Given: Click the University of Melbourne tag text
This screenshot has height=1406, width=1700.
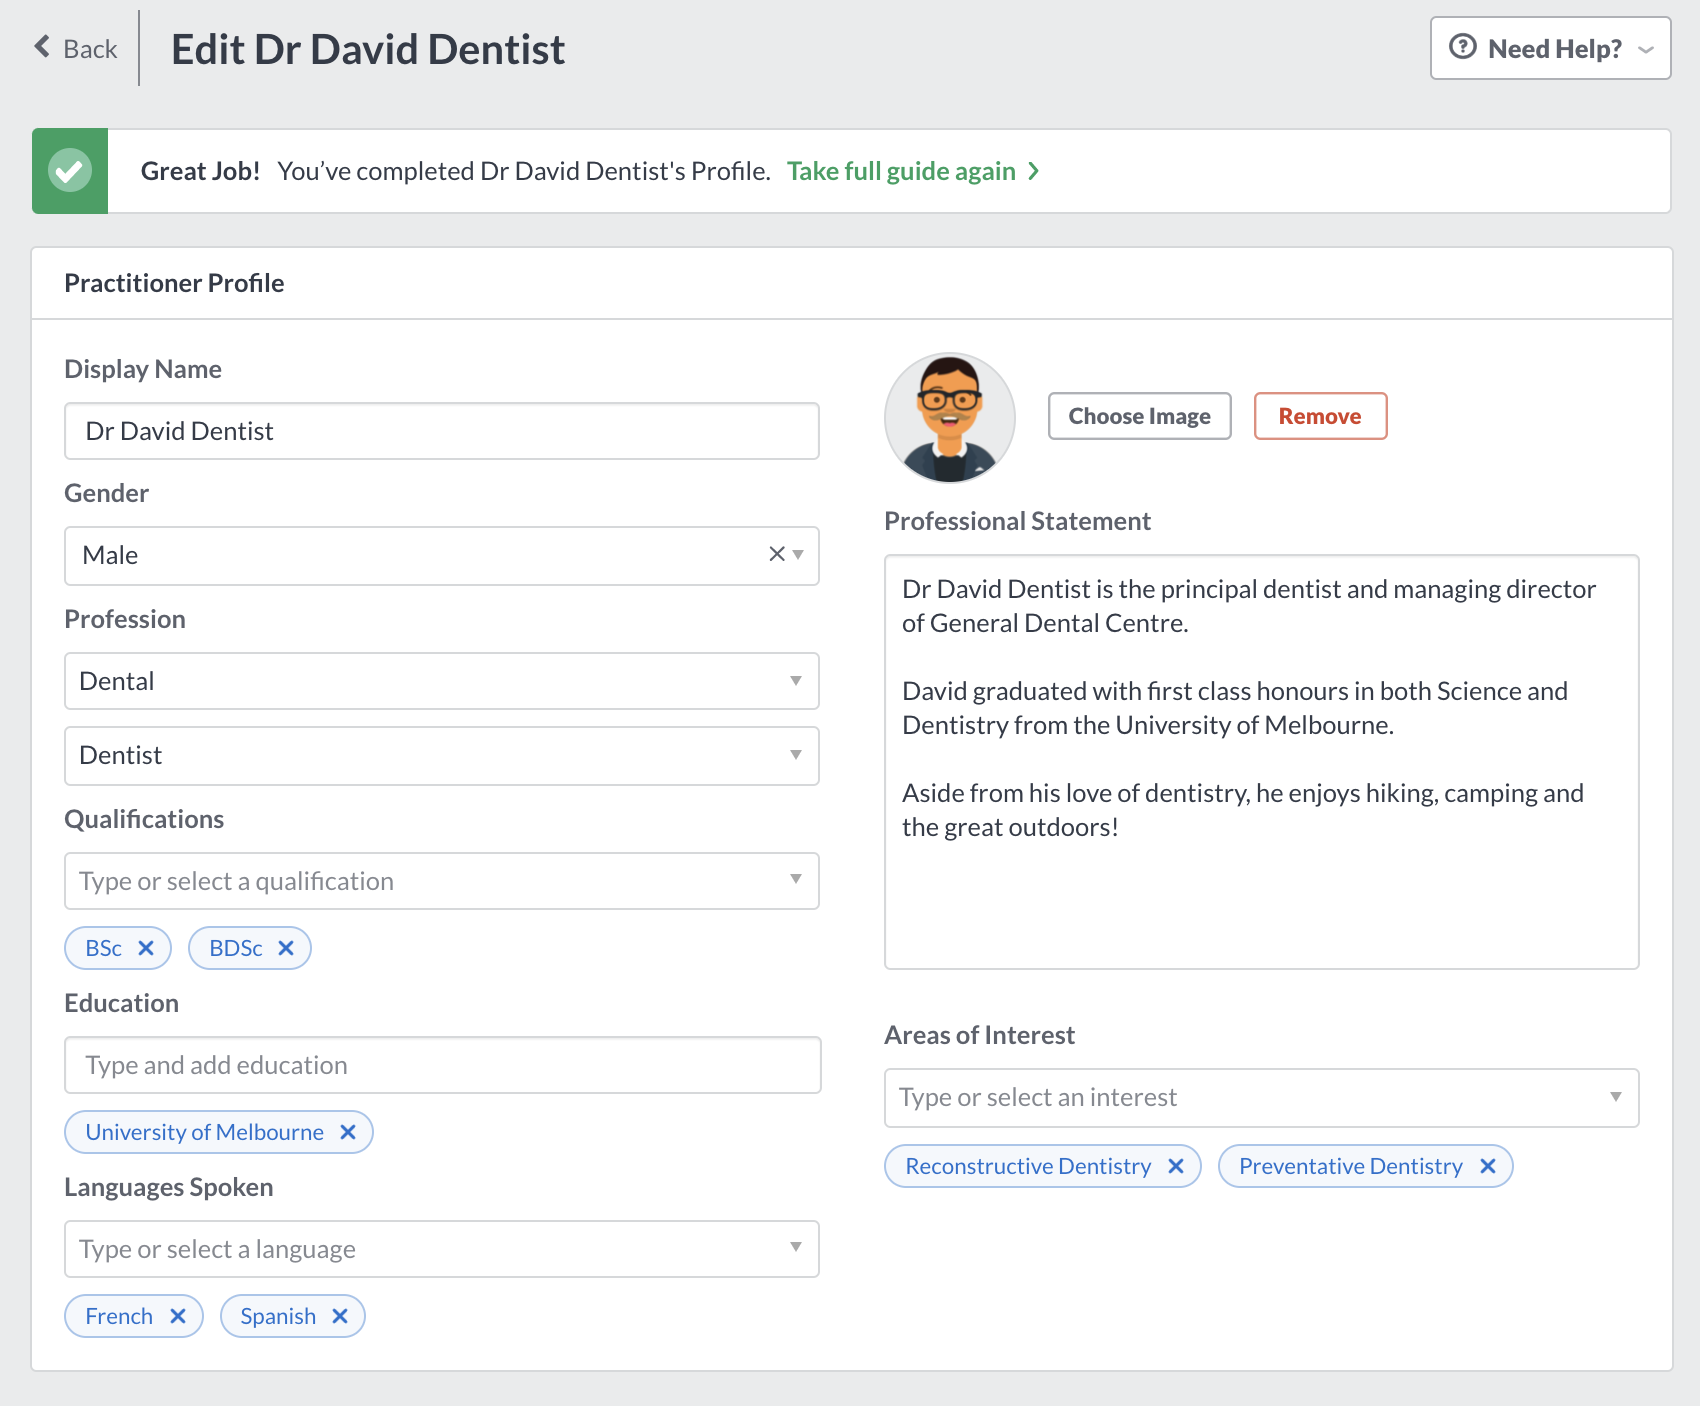Looking at the screenshot, I should tap(205, 1132).
